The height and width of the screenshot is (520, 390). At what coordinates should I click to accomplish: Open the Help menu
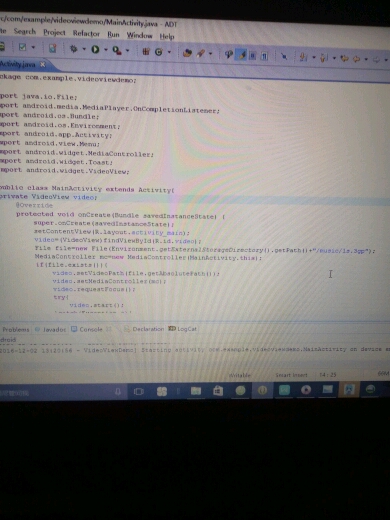coord(167,37)
